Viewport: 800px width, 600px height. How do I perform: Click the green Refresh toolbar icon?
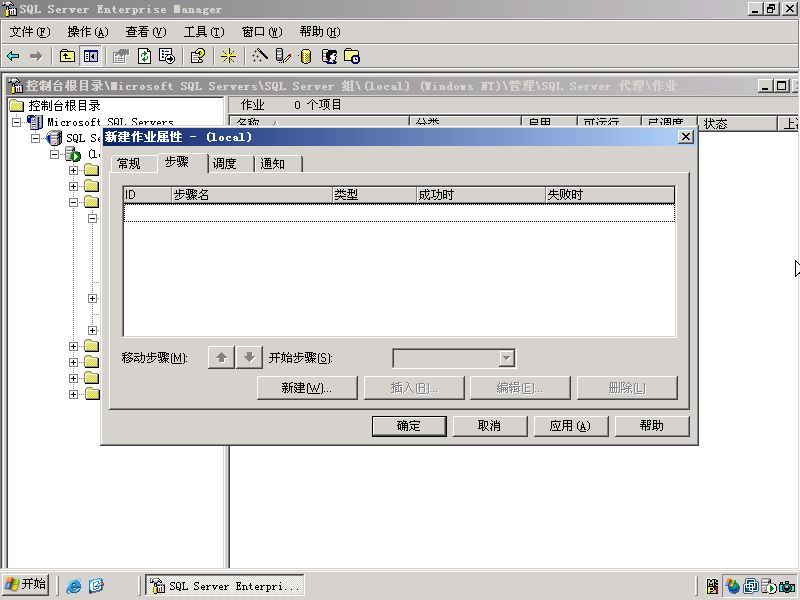pos(145,56)
